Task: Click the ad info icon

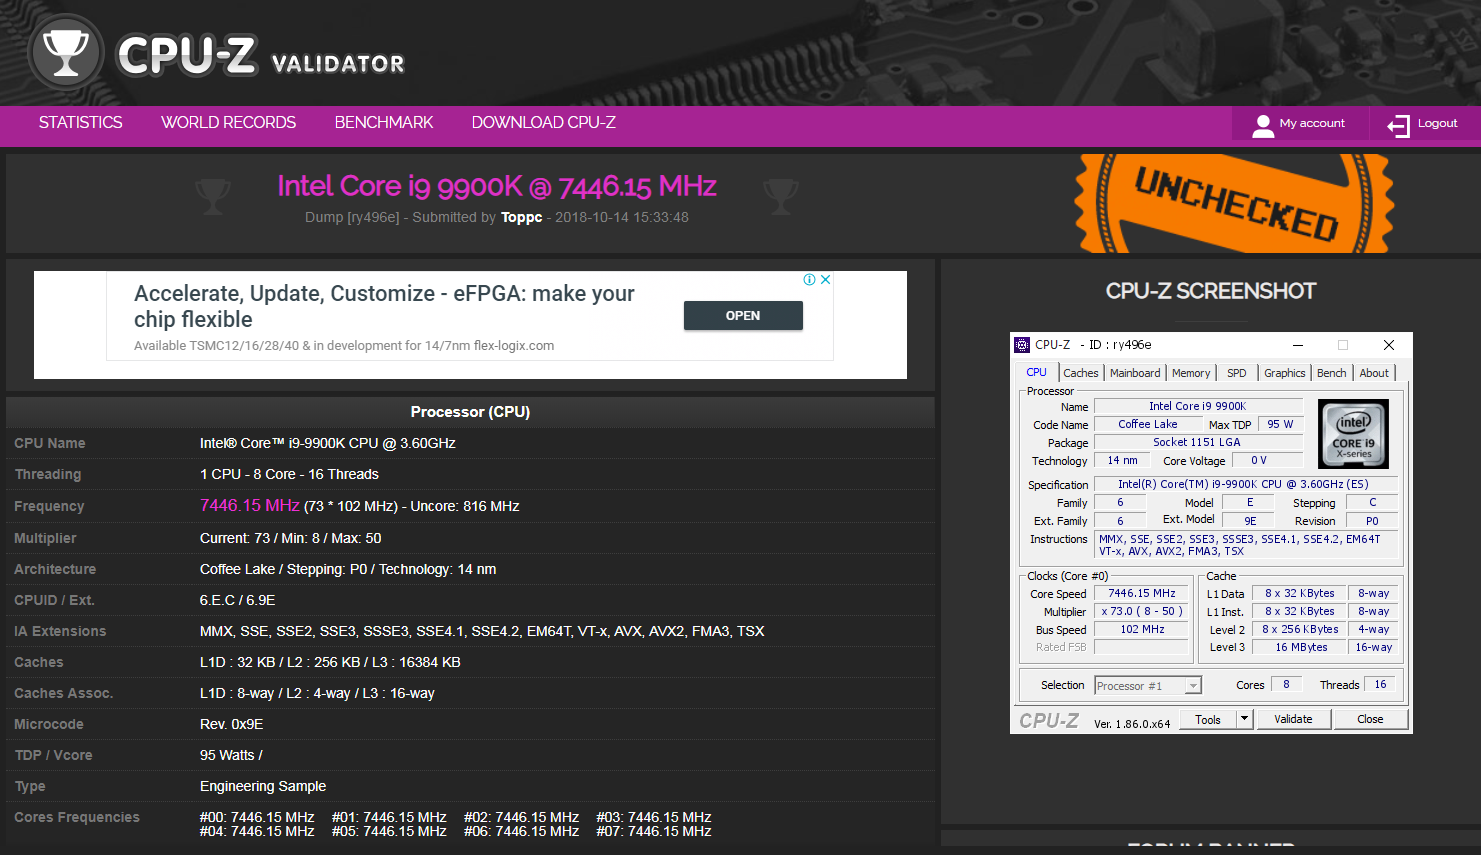Action: click(809, 280)
